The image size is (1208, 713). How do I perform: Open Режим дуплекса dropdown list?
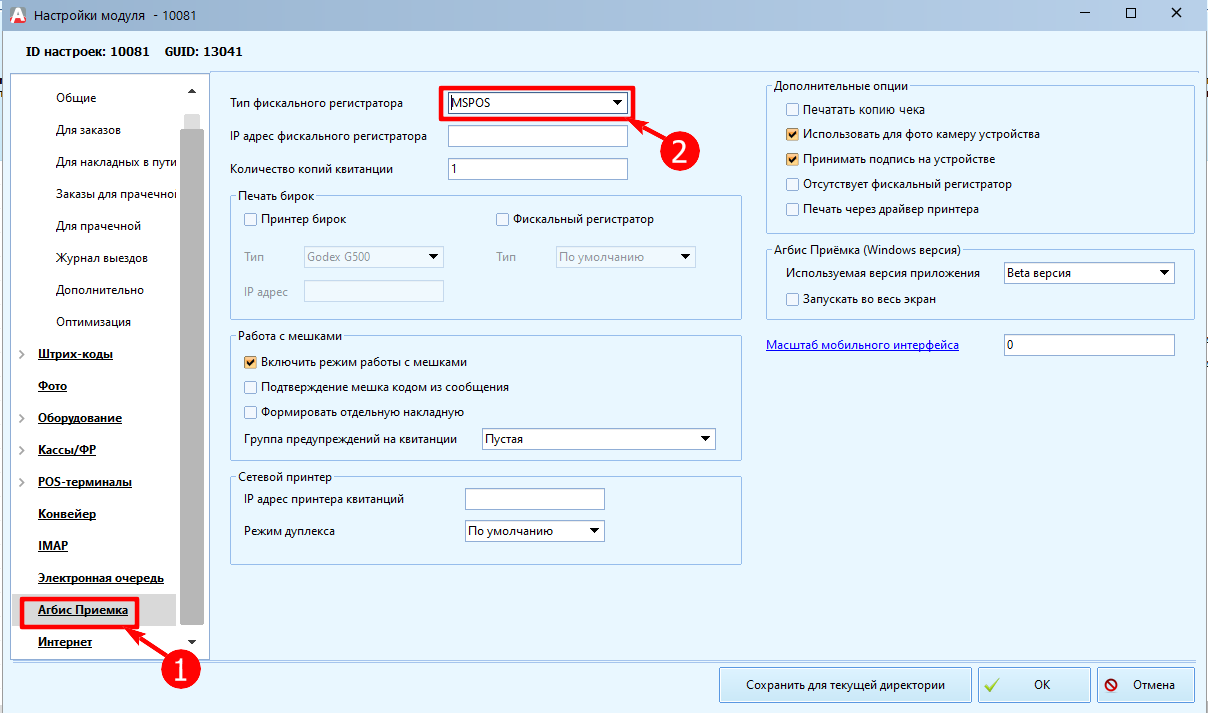coord(594,531)
